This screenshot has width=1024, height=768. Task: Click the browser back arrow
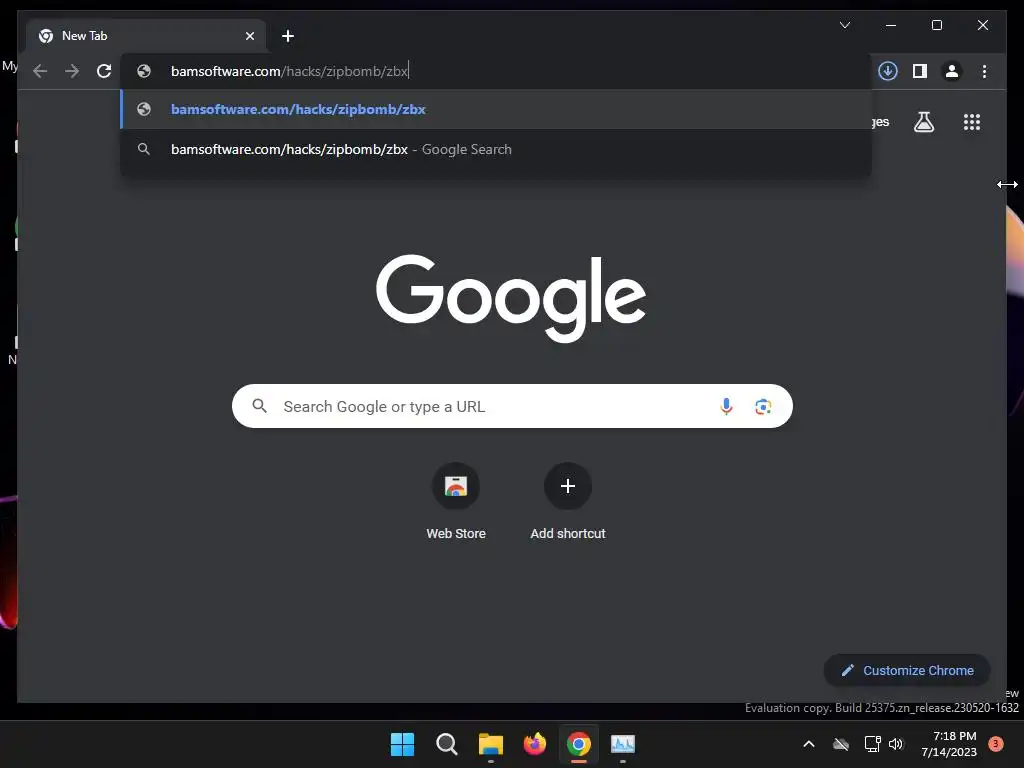(x=40, y=71)
